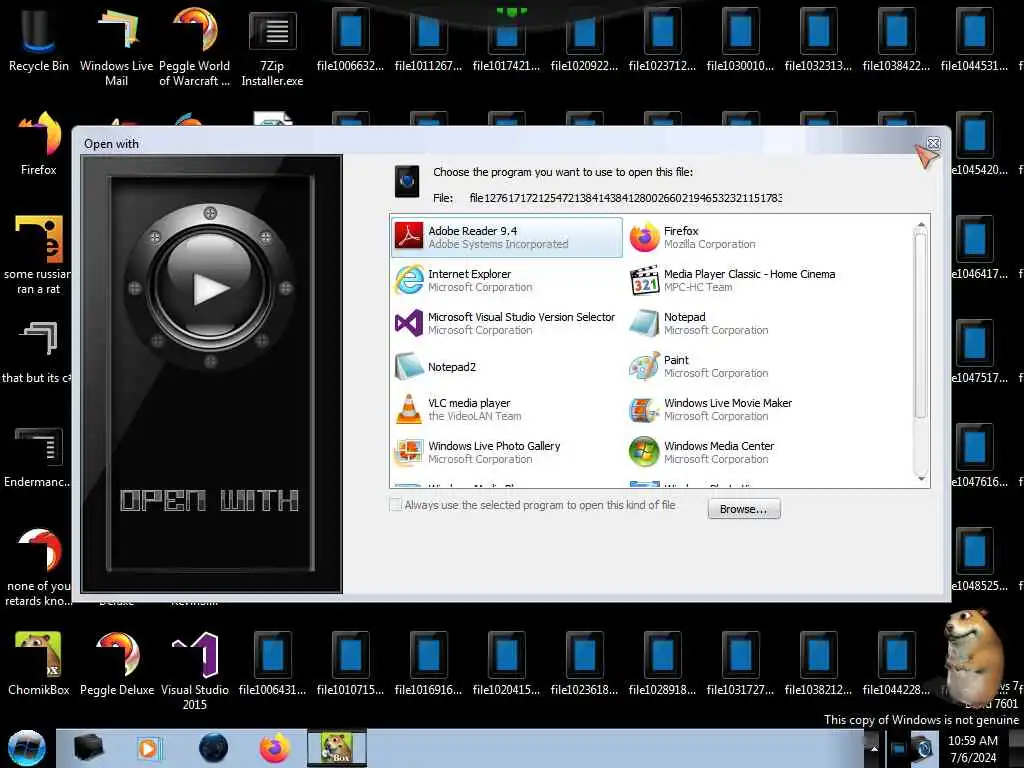Select desktop file file1006431...
This screenshot has height=768, width=1024.
pyautogui.click(x=272, y=664)
